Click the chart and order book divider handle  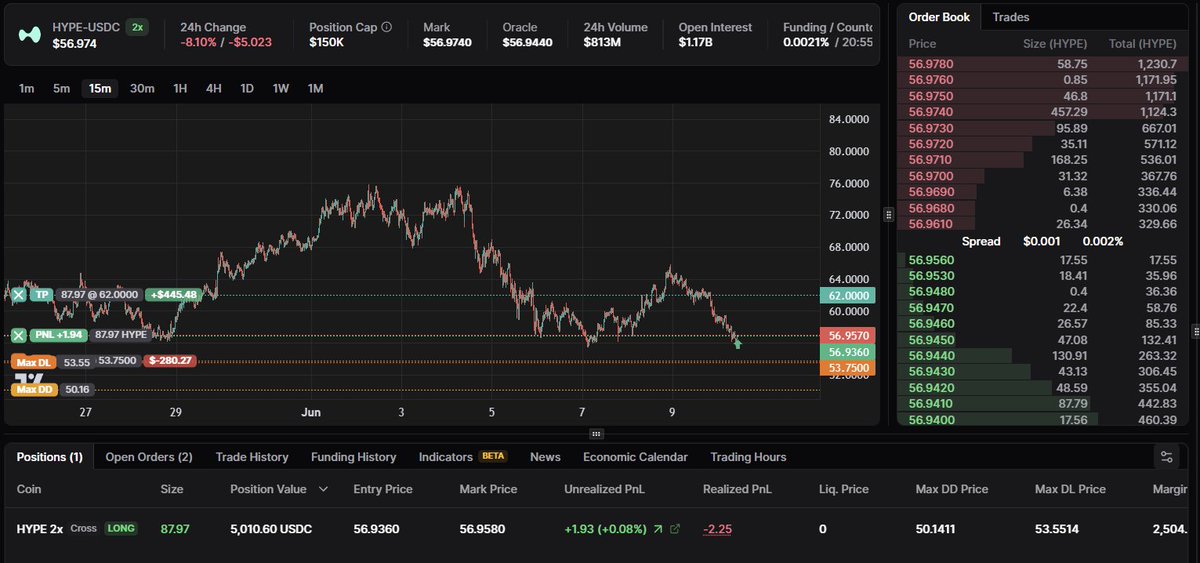click(x=888, y=214)
